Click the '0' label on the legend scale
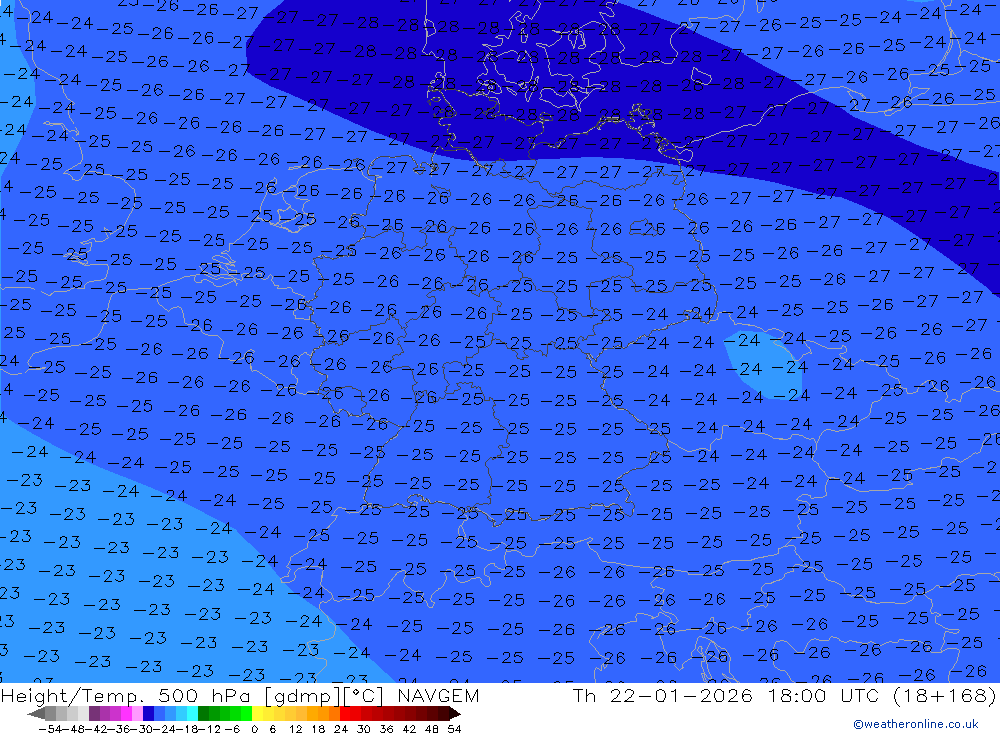The height and width of the screenshot is (733, 1000). click(254, 729)
